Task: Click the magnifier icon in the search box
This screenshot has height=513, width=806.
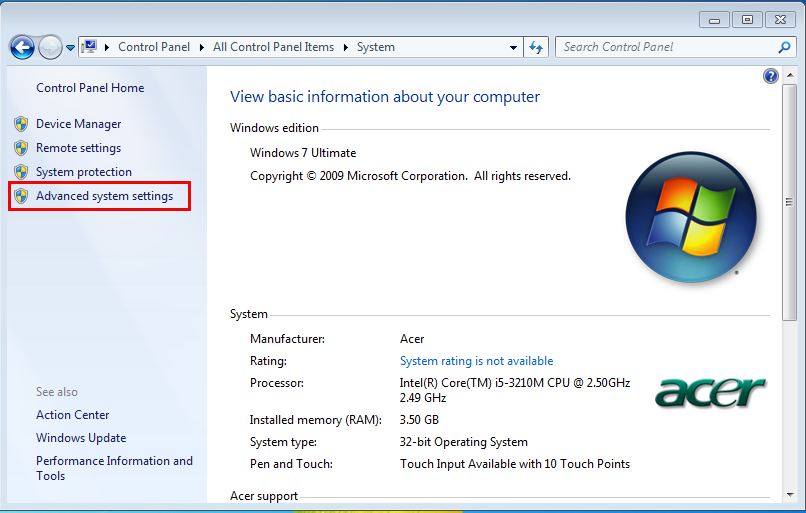Action: pos(784,47)
